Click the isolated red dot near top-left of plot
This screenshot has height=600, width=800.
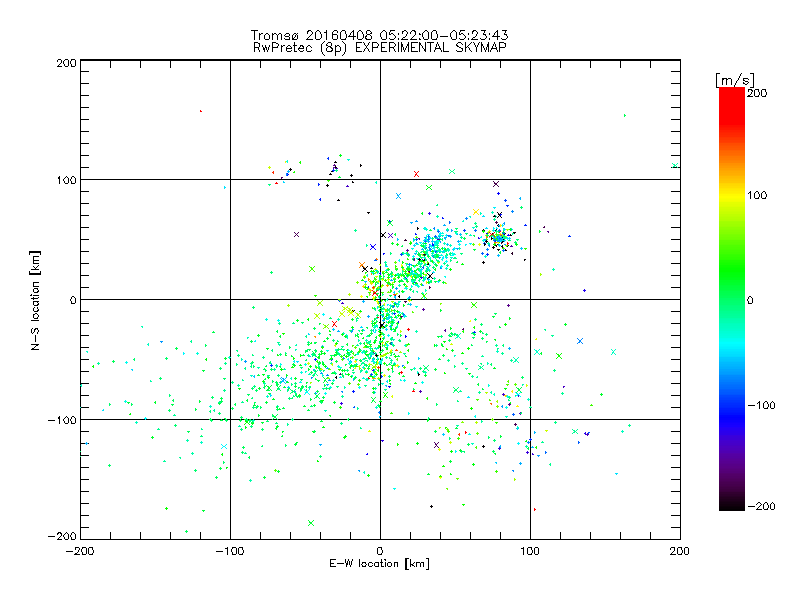tap(201, 111)
